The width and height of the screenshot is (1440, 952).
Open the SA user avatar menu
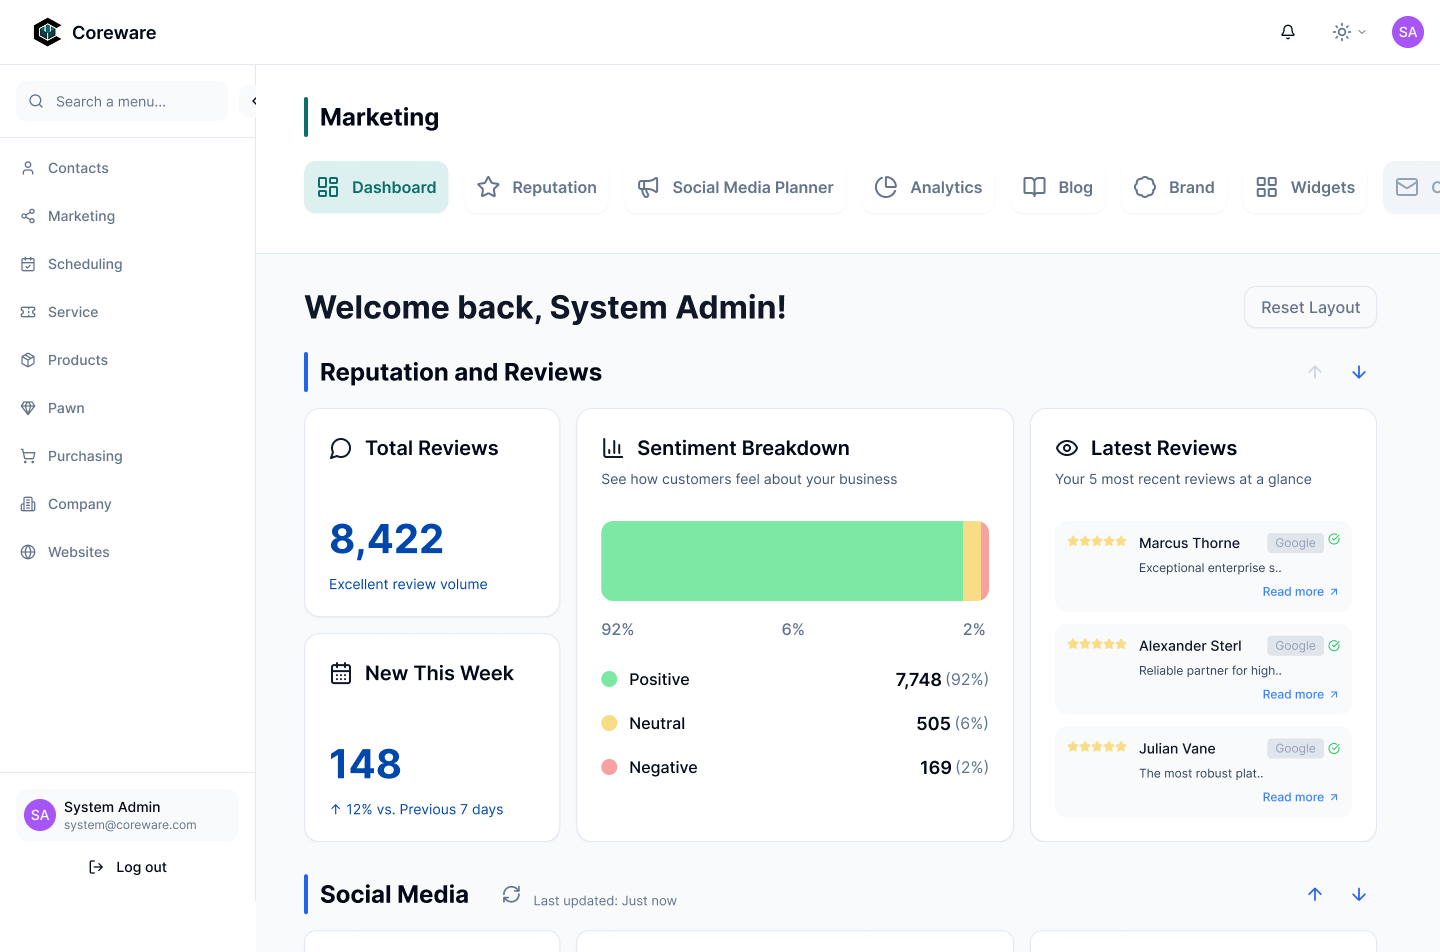[x=1407, y=32]
